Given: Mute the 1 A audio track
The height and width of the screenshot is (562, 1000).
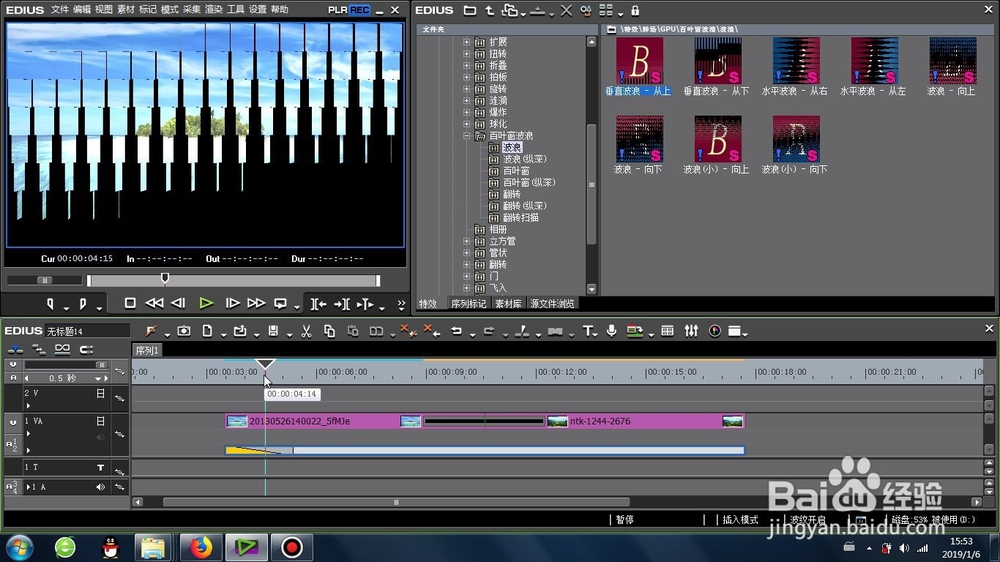Looking at the screenshot, I should pyautogui.click(x=100, y=487).
